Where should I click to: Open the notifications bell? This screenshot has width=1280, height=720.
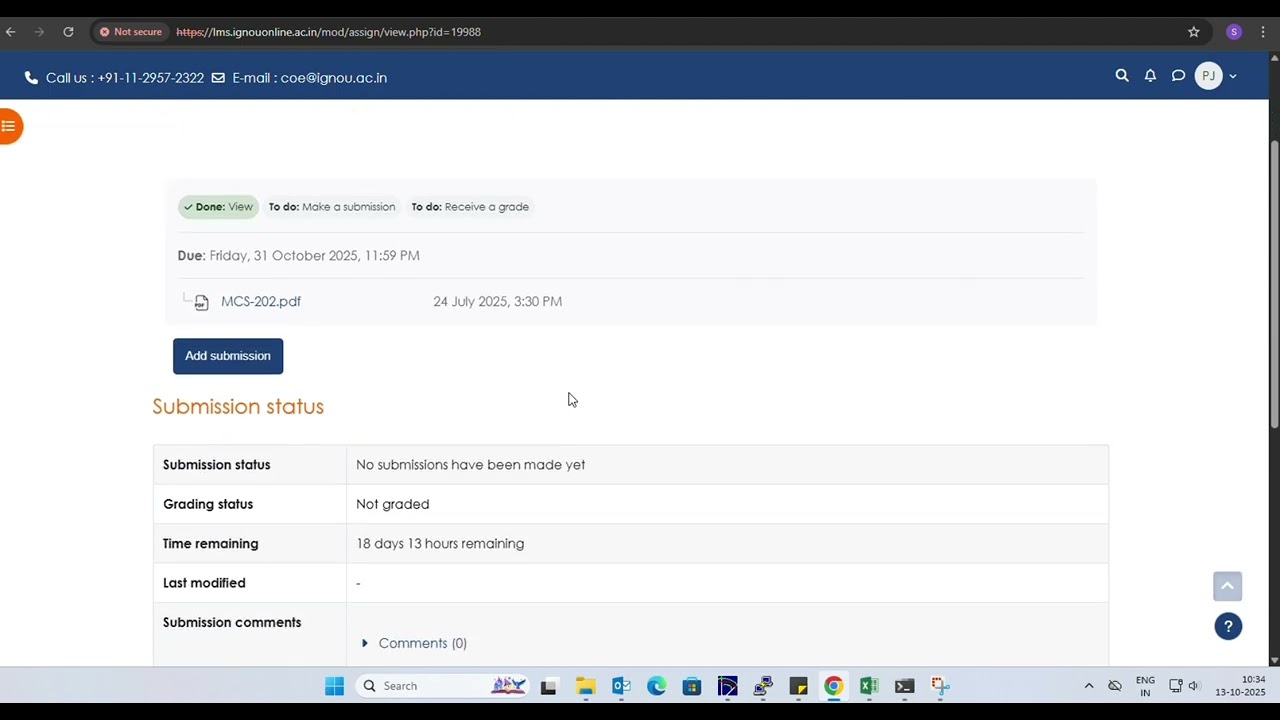[1150, 76]
